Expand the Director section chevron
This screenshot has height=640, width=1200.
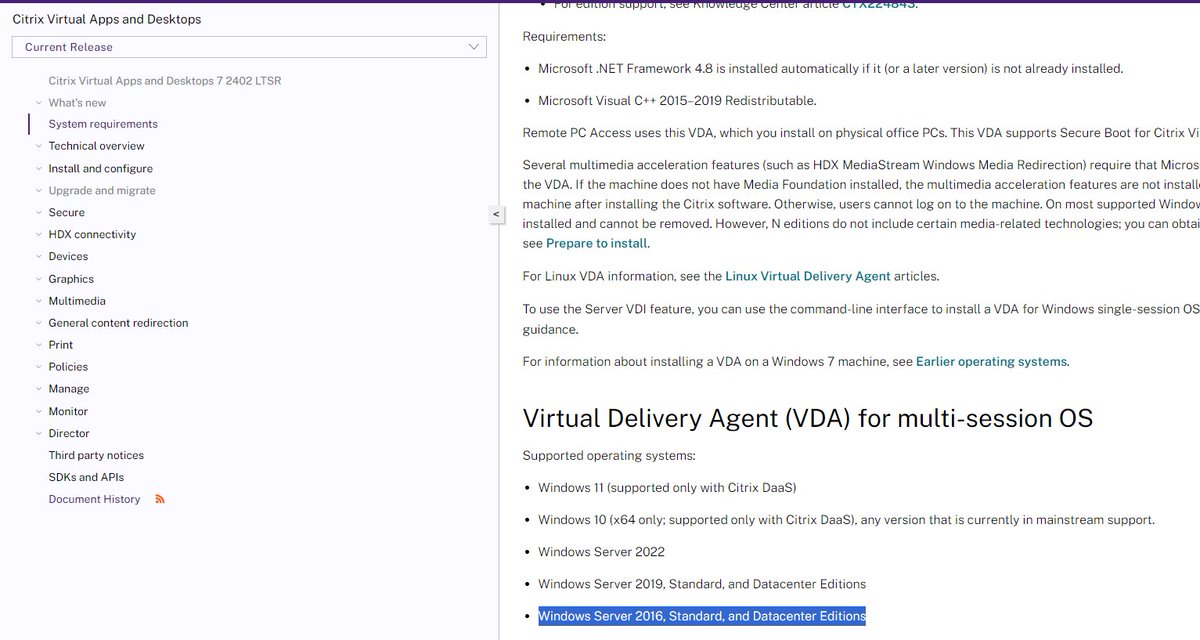38,434
